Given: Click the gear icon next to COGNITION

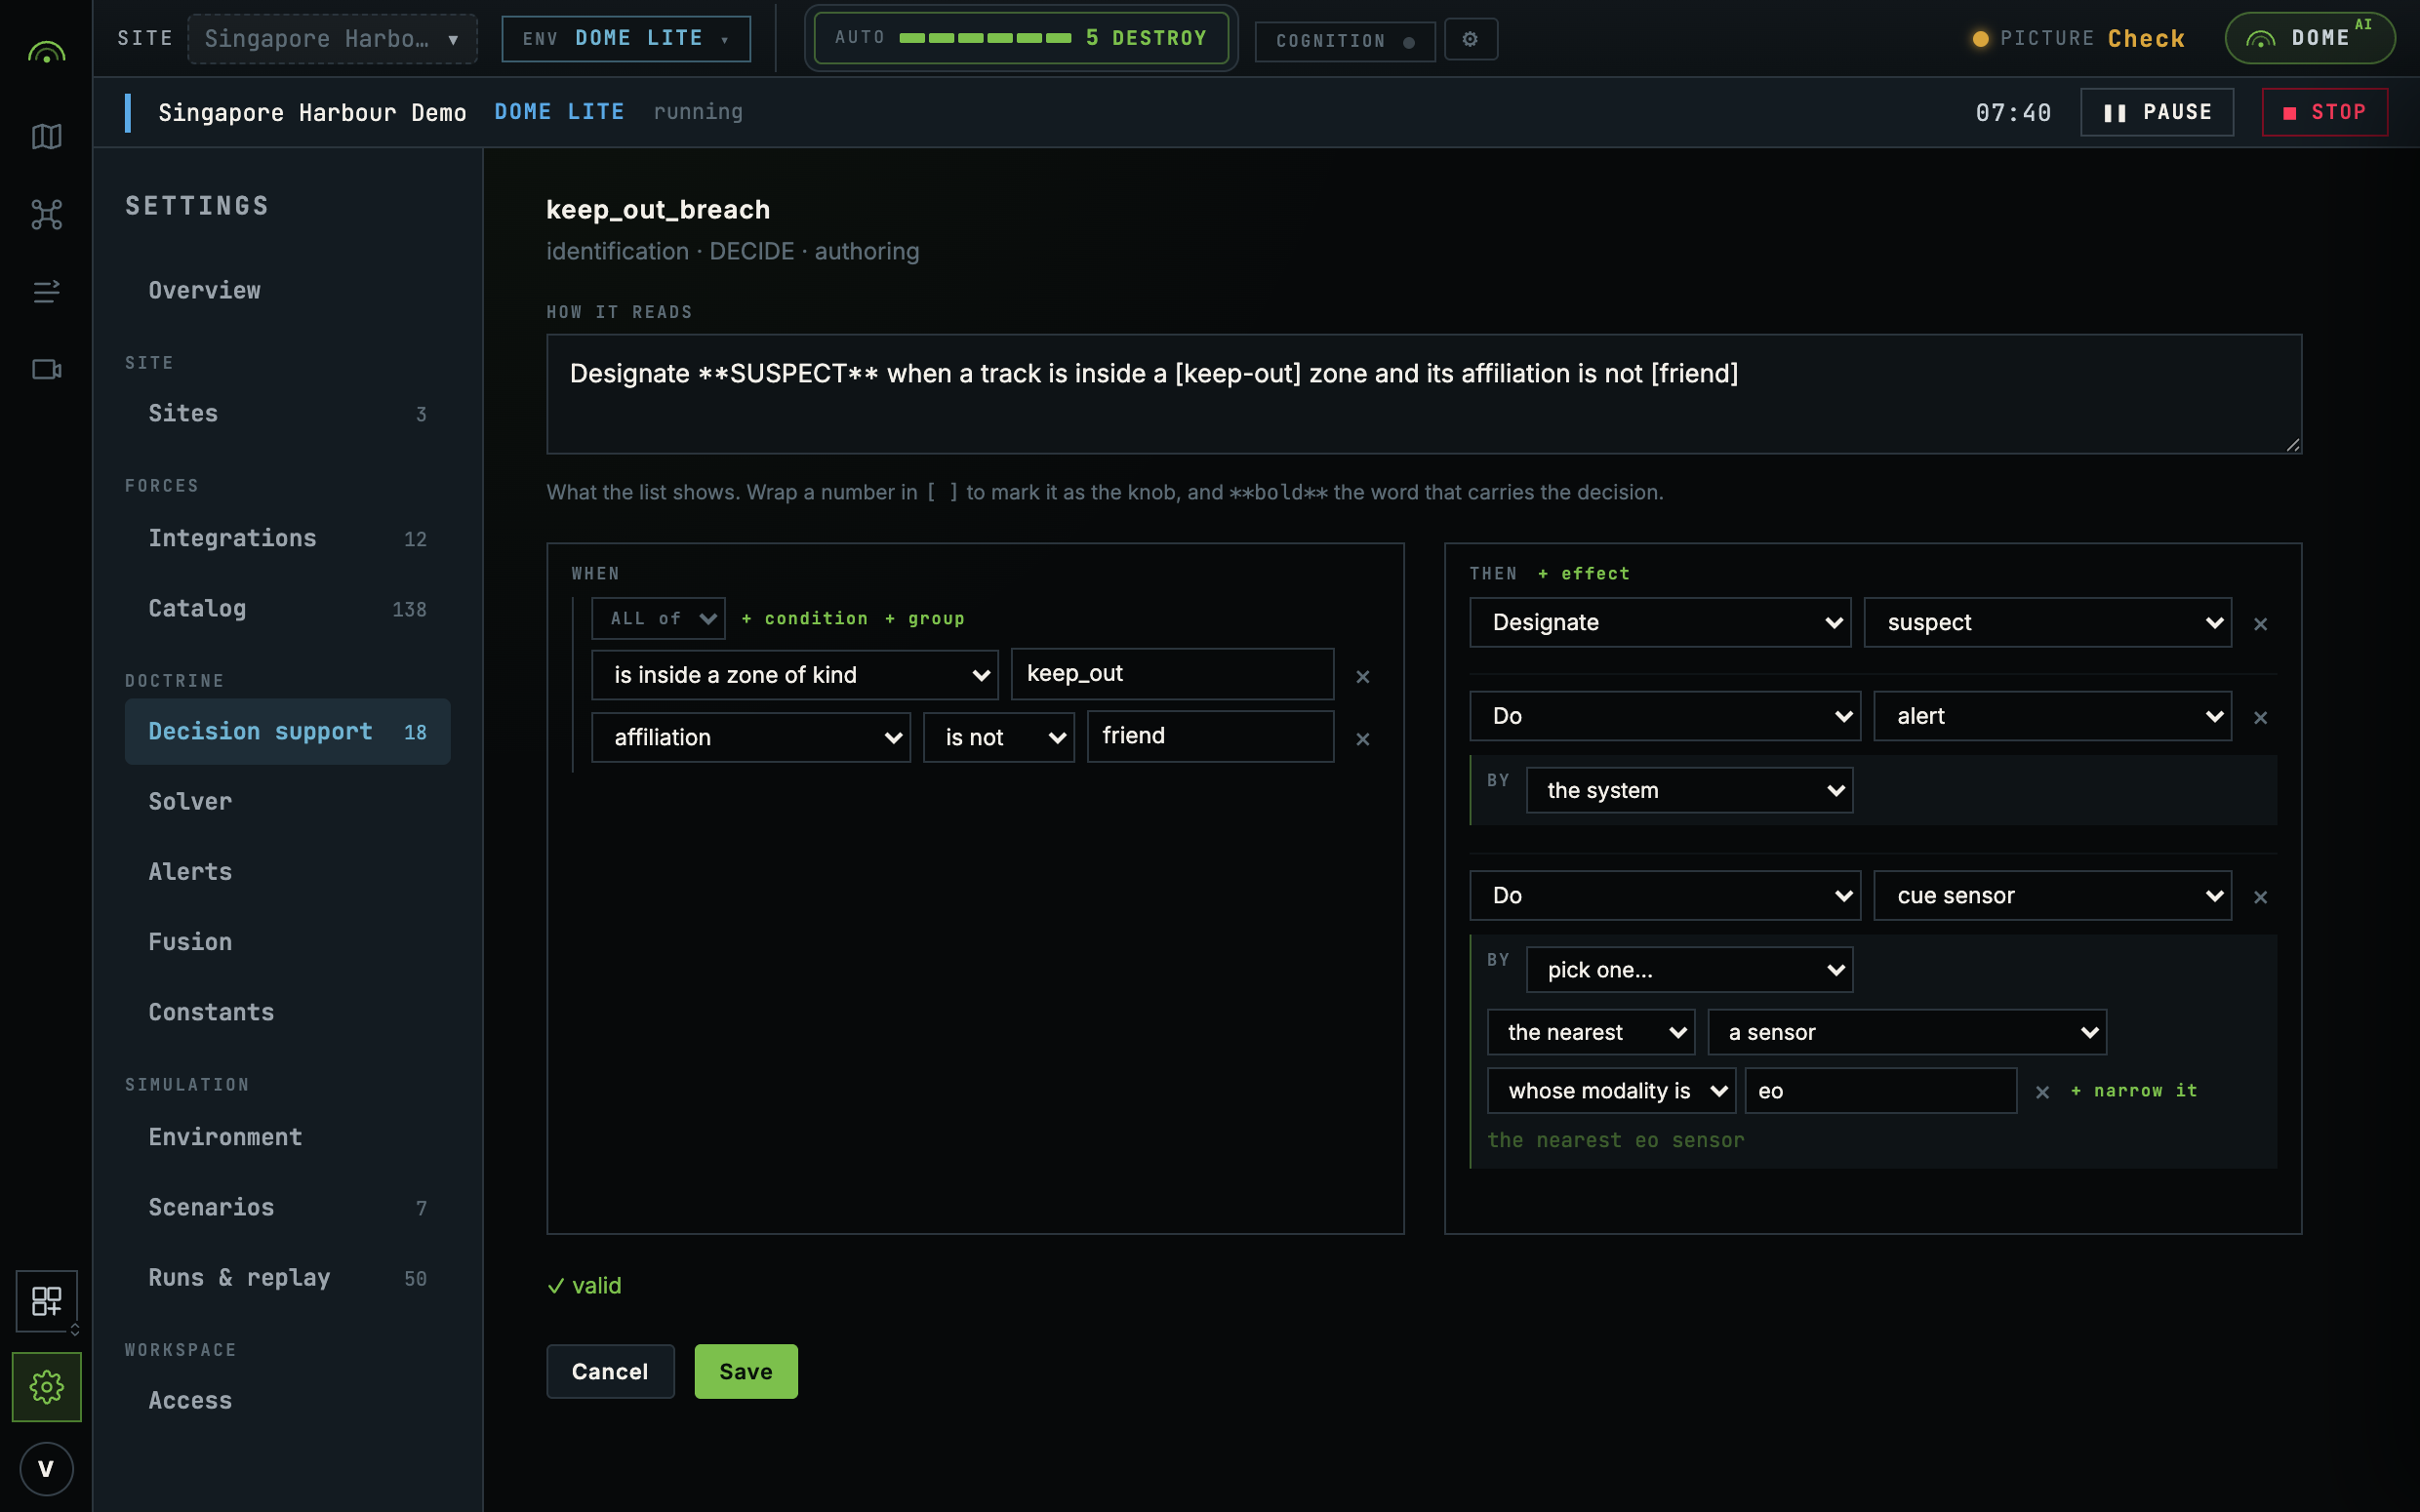Looking at the screenshot, I should click(1470, 39).
